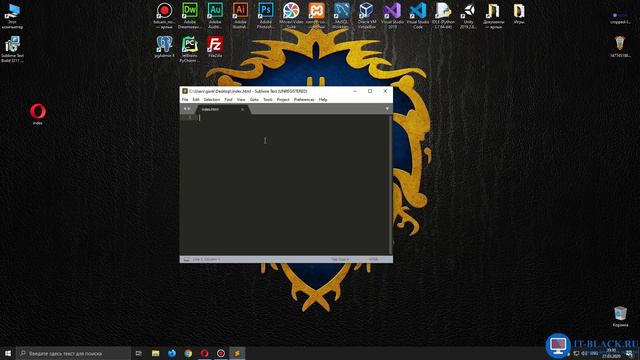This screenshot has width=640, height=360.
Task: Open the Project menu
Action: [x=283, y=100]
